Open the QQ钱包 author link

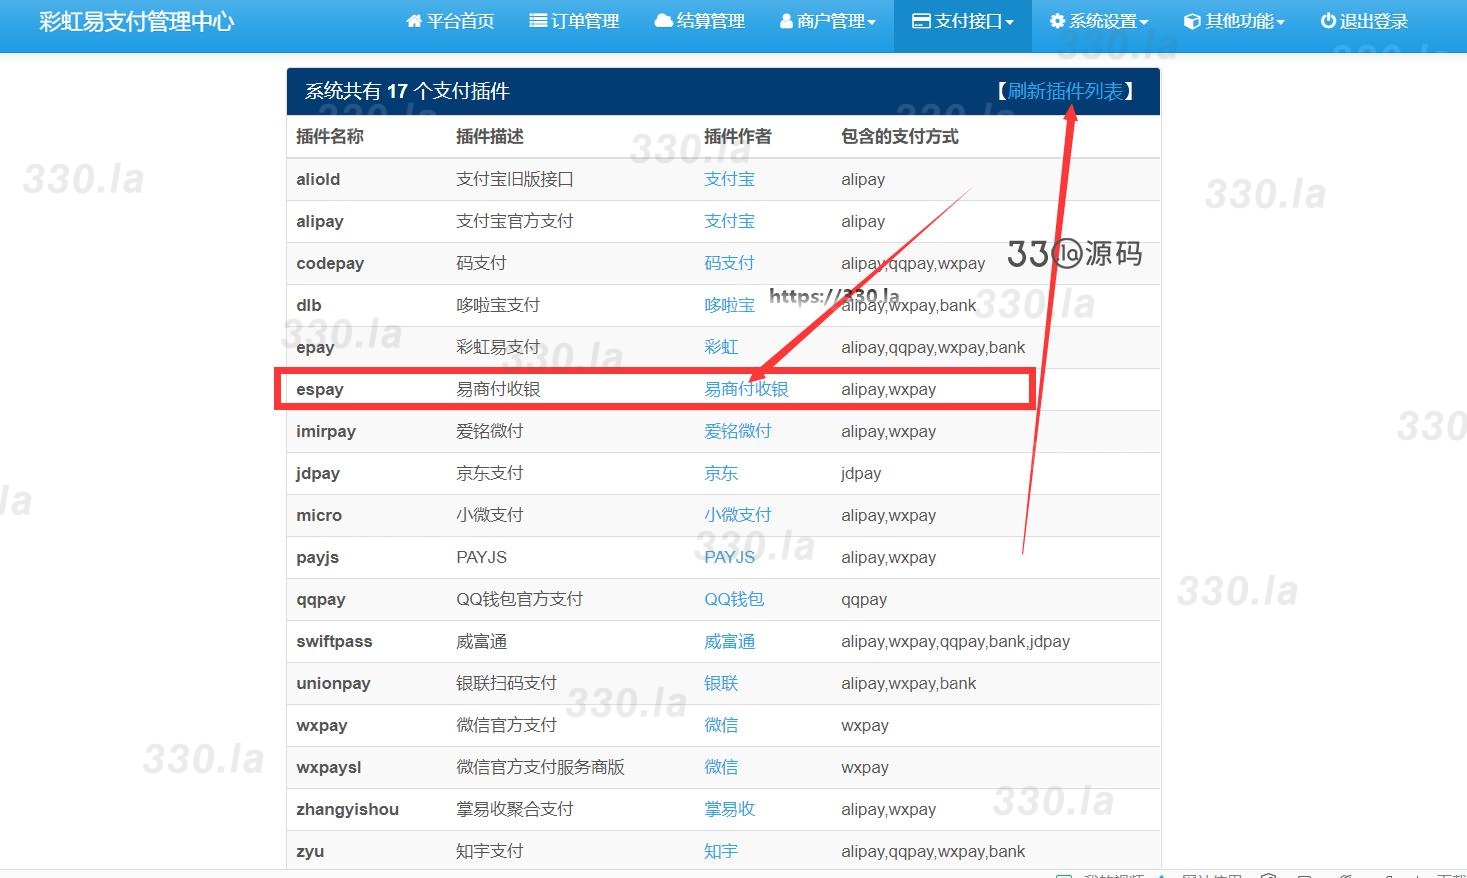[x=734, y=599]
